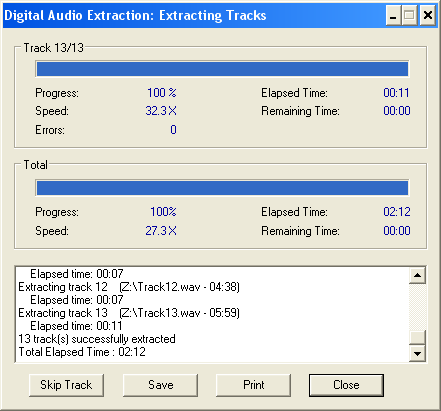Click the Track 13/13 progress bar
The width and height of the screenshot is (441, 411).
pos(222,69)
